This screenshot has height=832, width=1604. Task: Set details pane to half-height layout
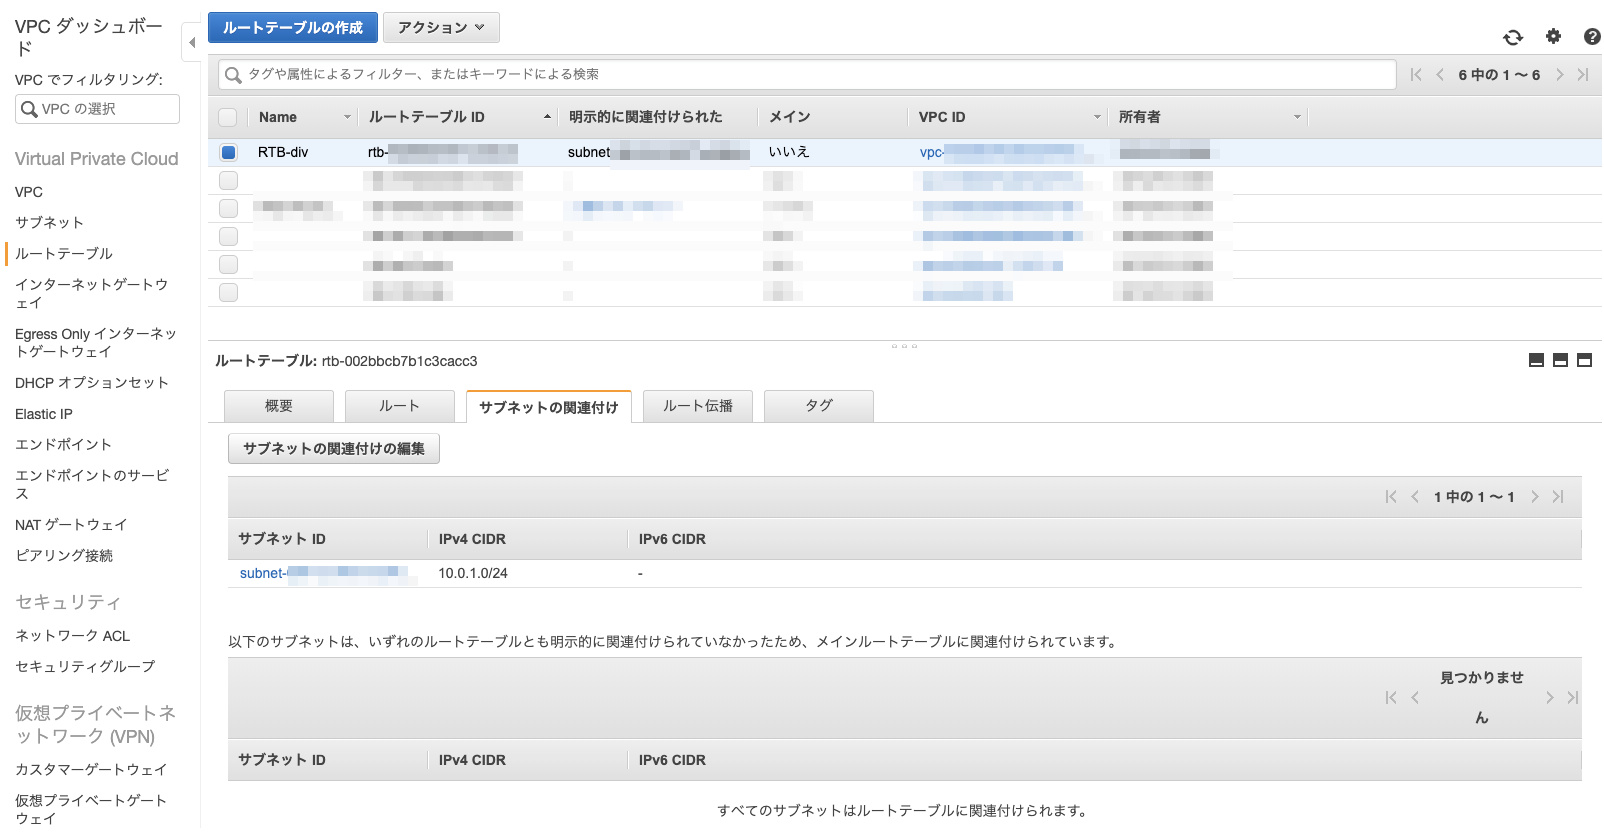pos(1560,360)
